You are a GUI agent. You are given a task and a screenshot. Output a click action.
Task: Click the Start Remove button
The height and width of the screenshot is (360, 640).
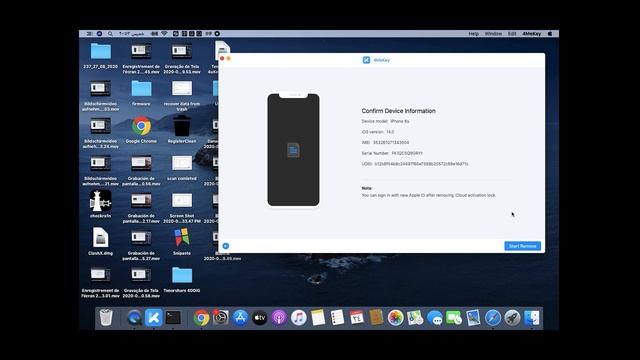click(522, 246)
